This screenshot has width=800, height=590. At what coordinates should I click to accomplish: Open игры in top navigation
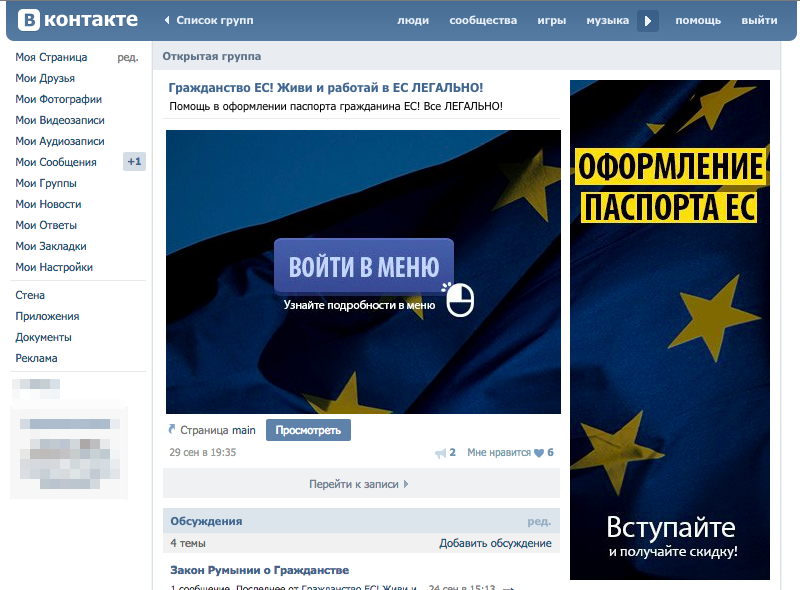click(552, 21)
